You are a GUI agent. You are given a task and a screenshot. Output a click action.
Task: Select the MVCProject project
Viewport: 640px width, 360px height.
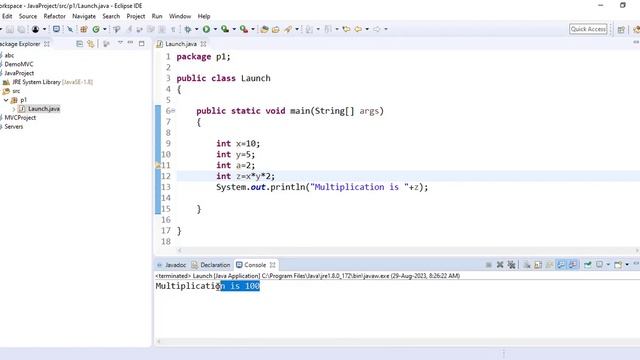point(20,118)
